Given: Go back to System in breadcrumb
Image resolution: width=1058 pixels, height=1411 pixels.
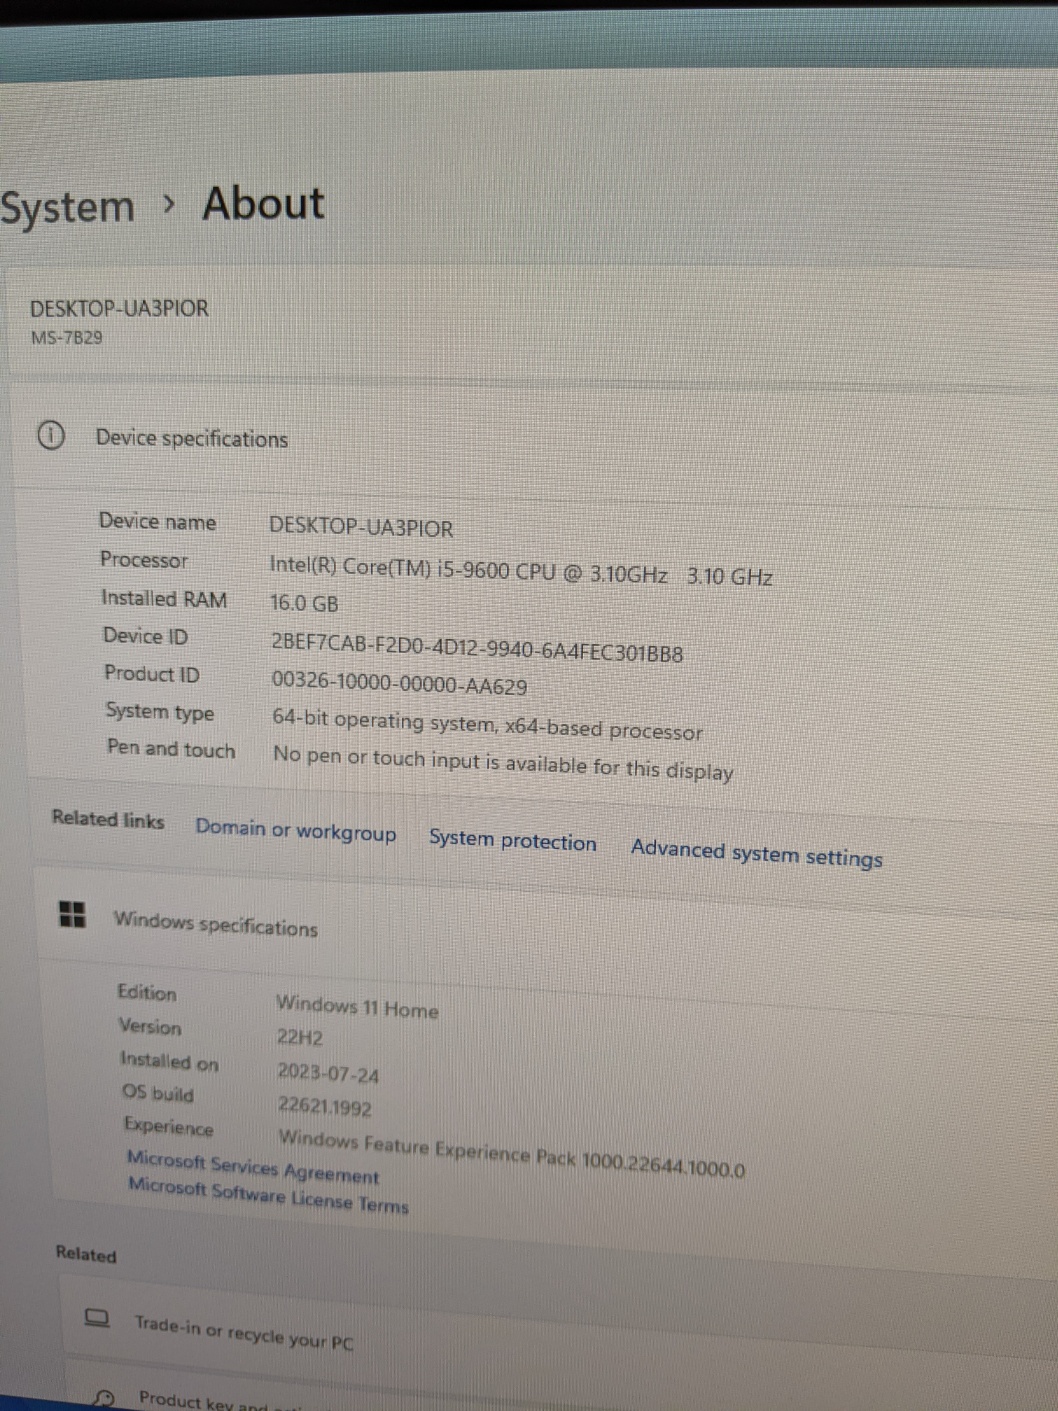Looking at the screenshot, I should tap(67, 208).
